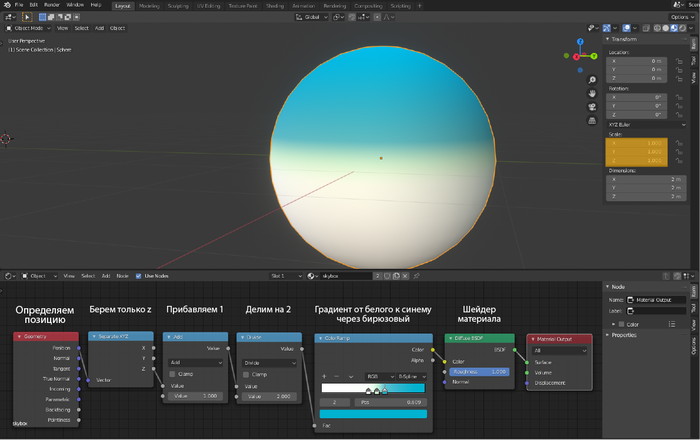Switch perspective/orthographic grid gizmo icon
The image size is (700, 440).
click(592, 121)
